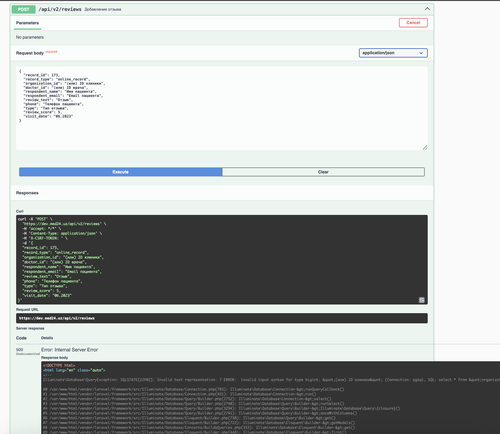Click the Russian operation summary text
This screenshot has height=434, width=500.
[103, 9]
